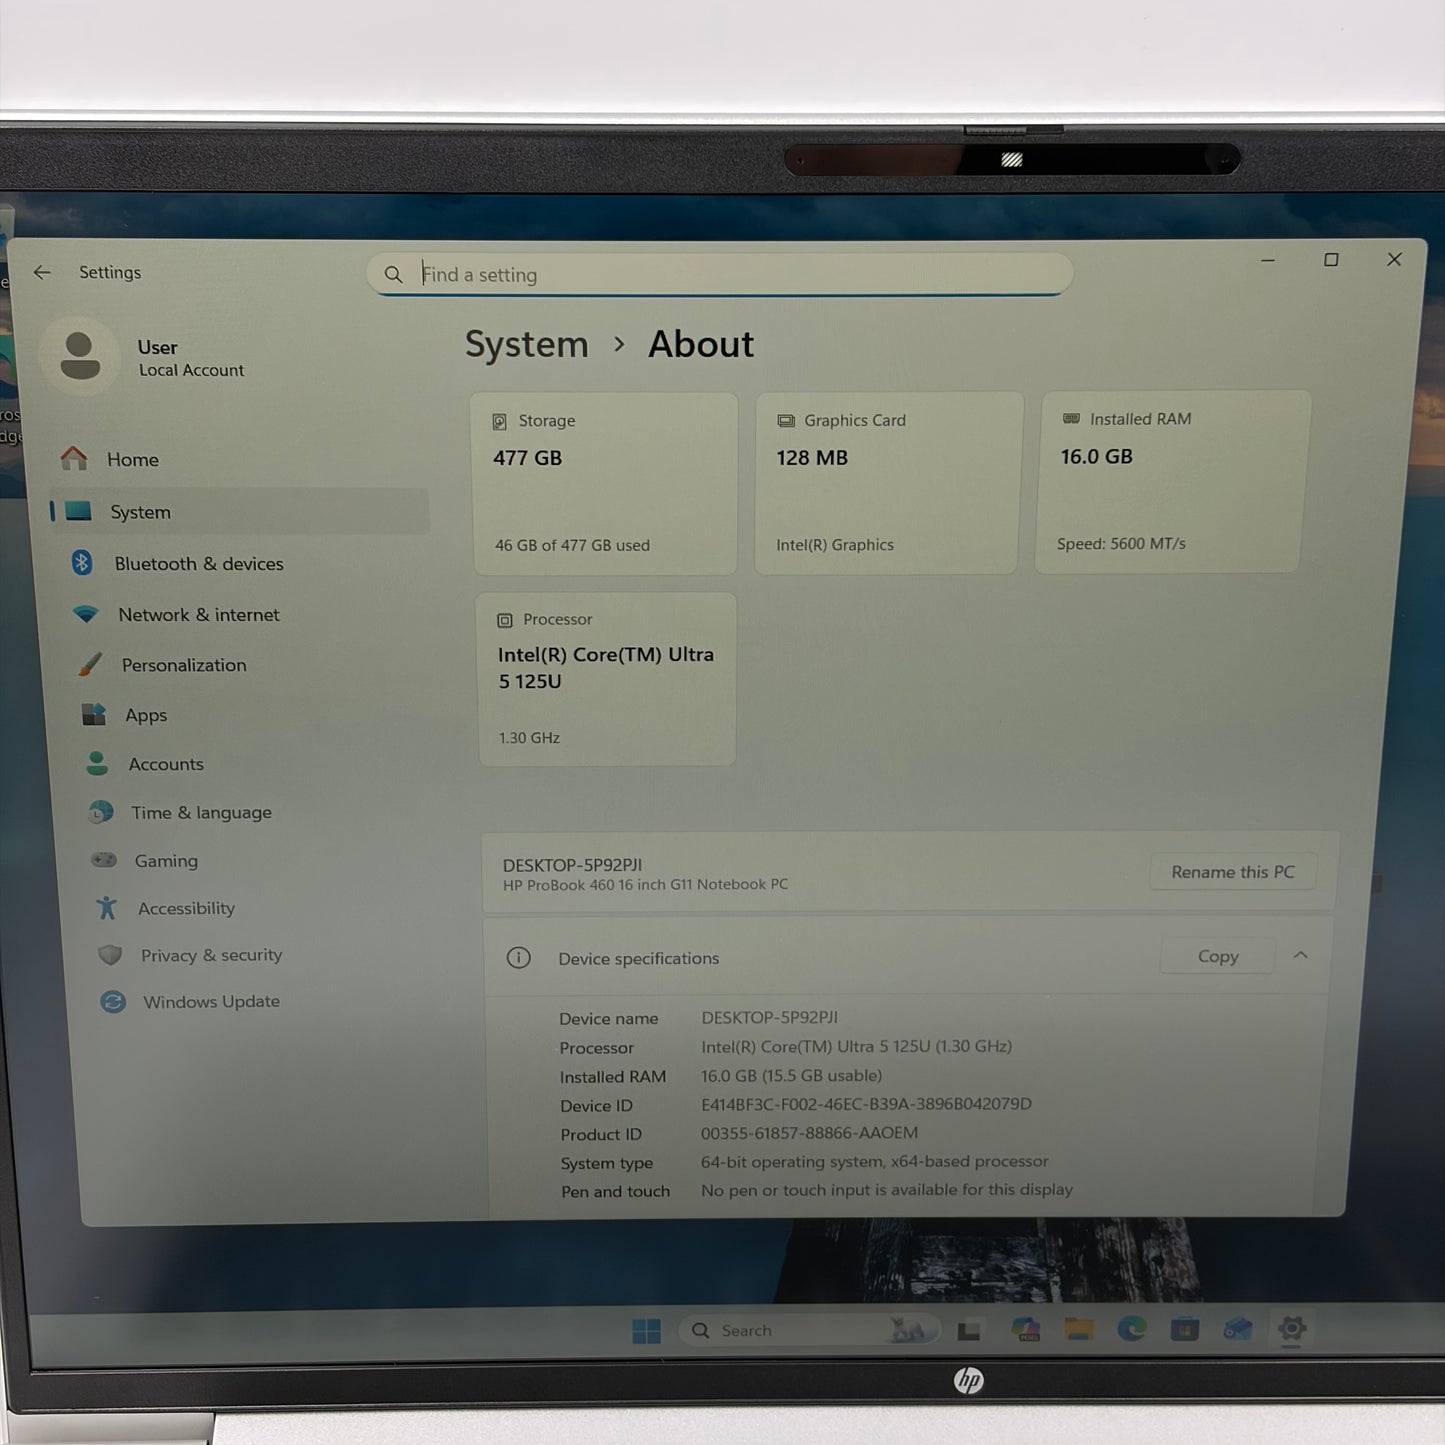1445x1445 pixels.
Task: Collapse the Device specifications section
Action: [x=1300, y=956]
